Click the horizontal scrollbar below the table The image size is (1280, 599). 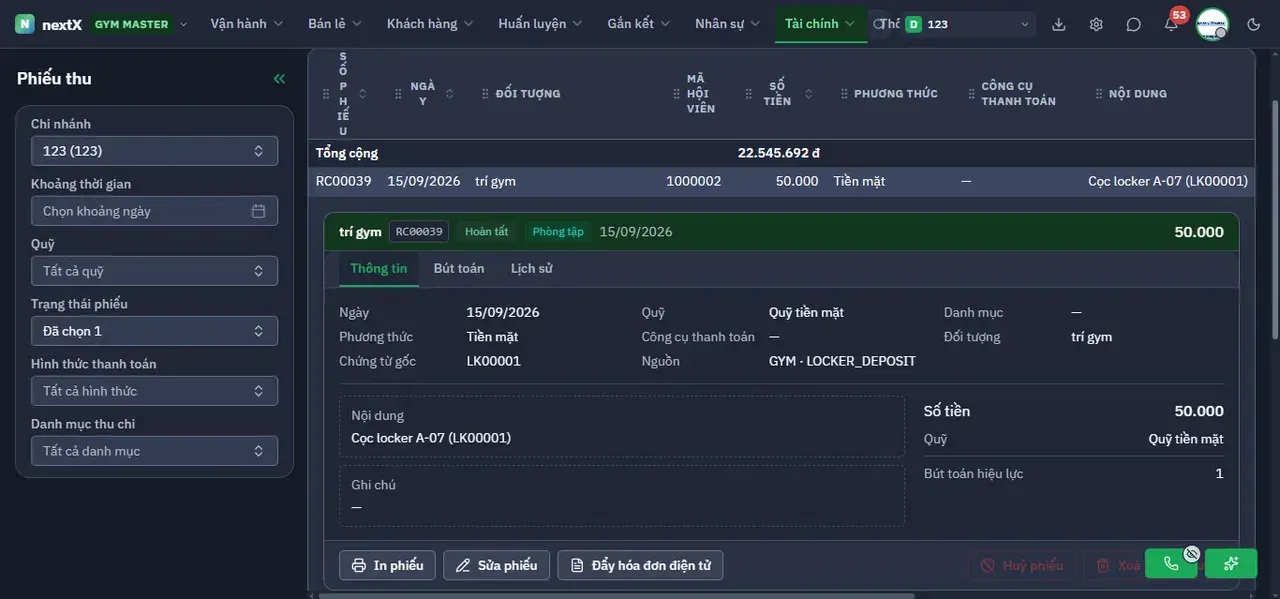pyautogui.click(x=616, y=595)
